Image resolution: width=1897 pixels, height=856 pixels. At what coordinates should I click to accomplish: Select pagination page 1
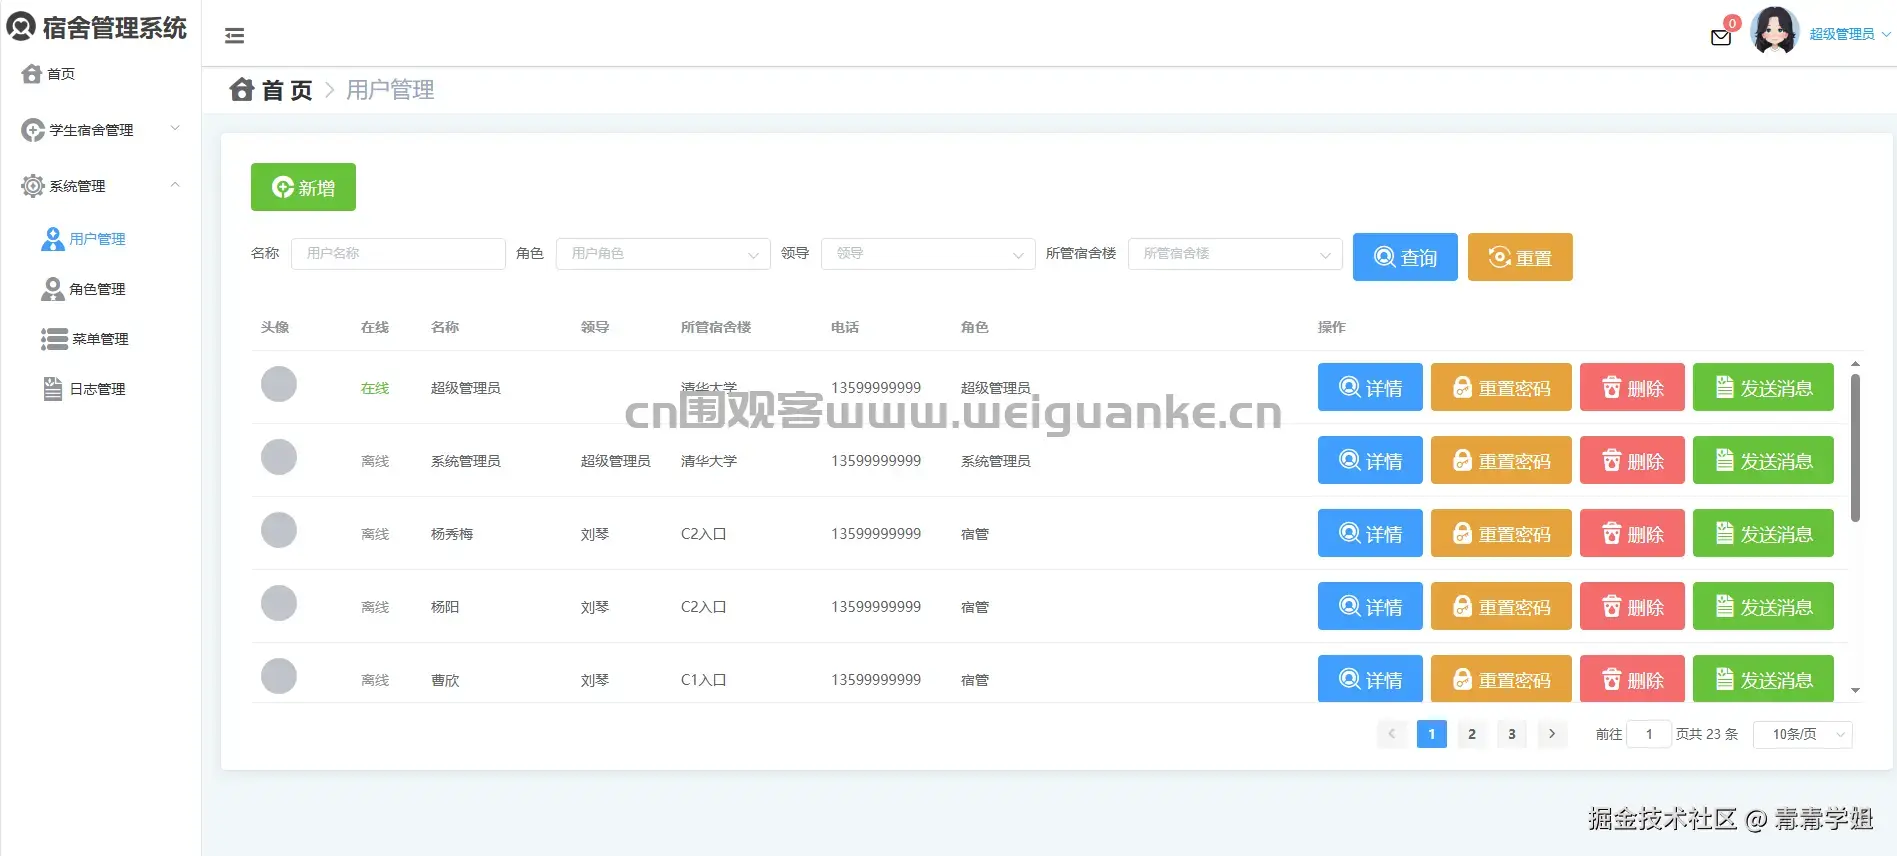click(x=1432, y=734)
